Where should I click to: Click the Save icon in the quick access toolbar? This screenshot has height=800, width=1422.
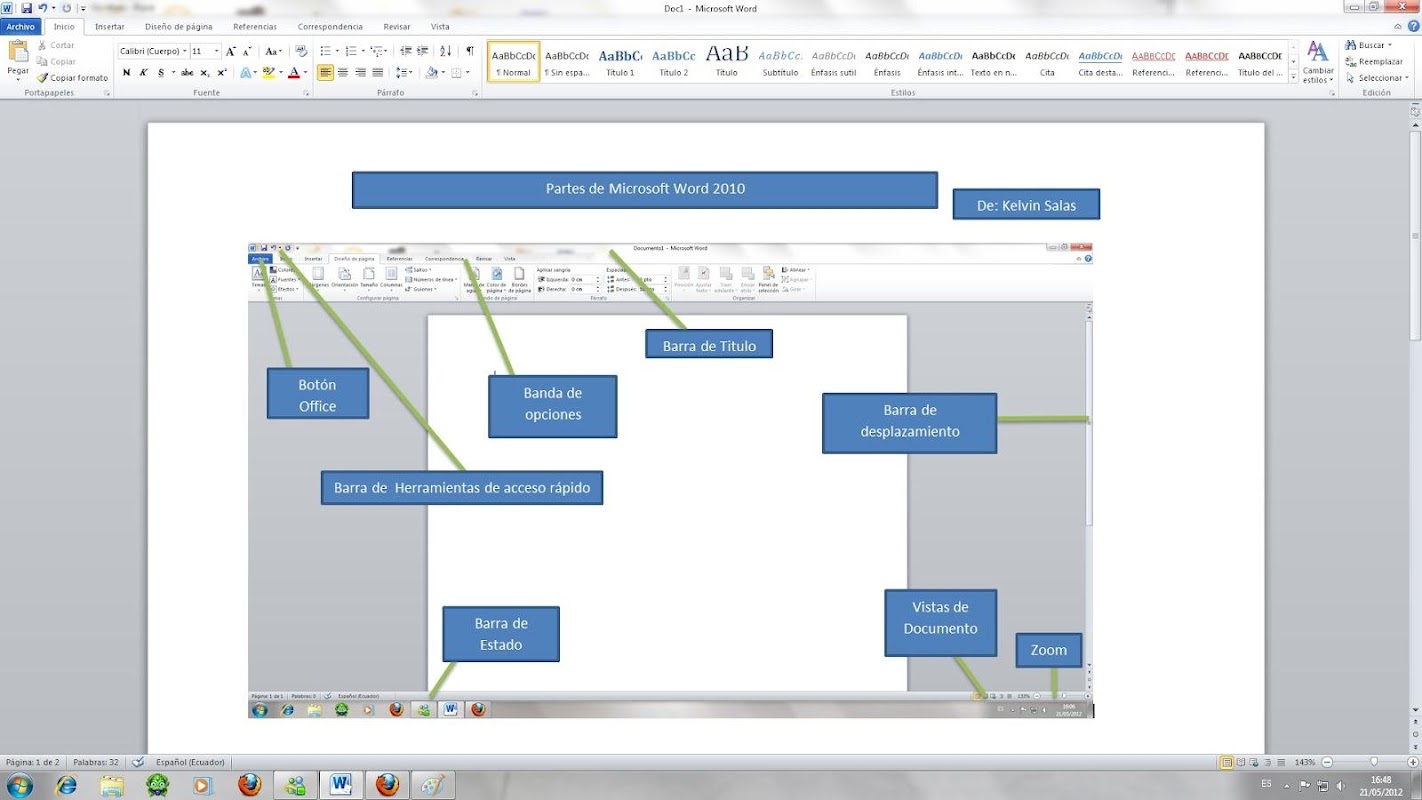(26, 8)
